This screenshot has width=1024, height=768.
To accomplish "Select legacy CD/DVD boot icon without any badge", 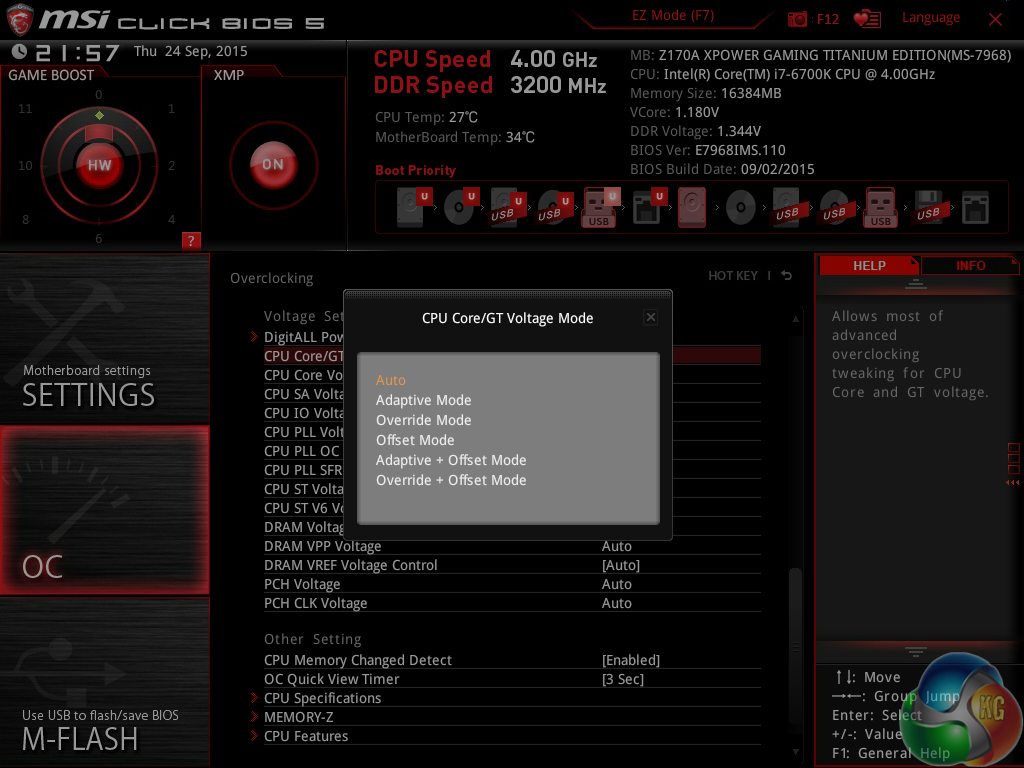I will click(741, 208).
